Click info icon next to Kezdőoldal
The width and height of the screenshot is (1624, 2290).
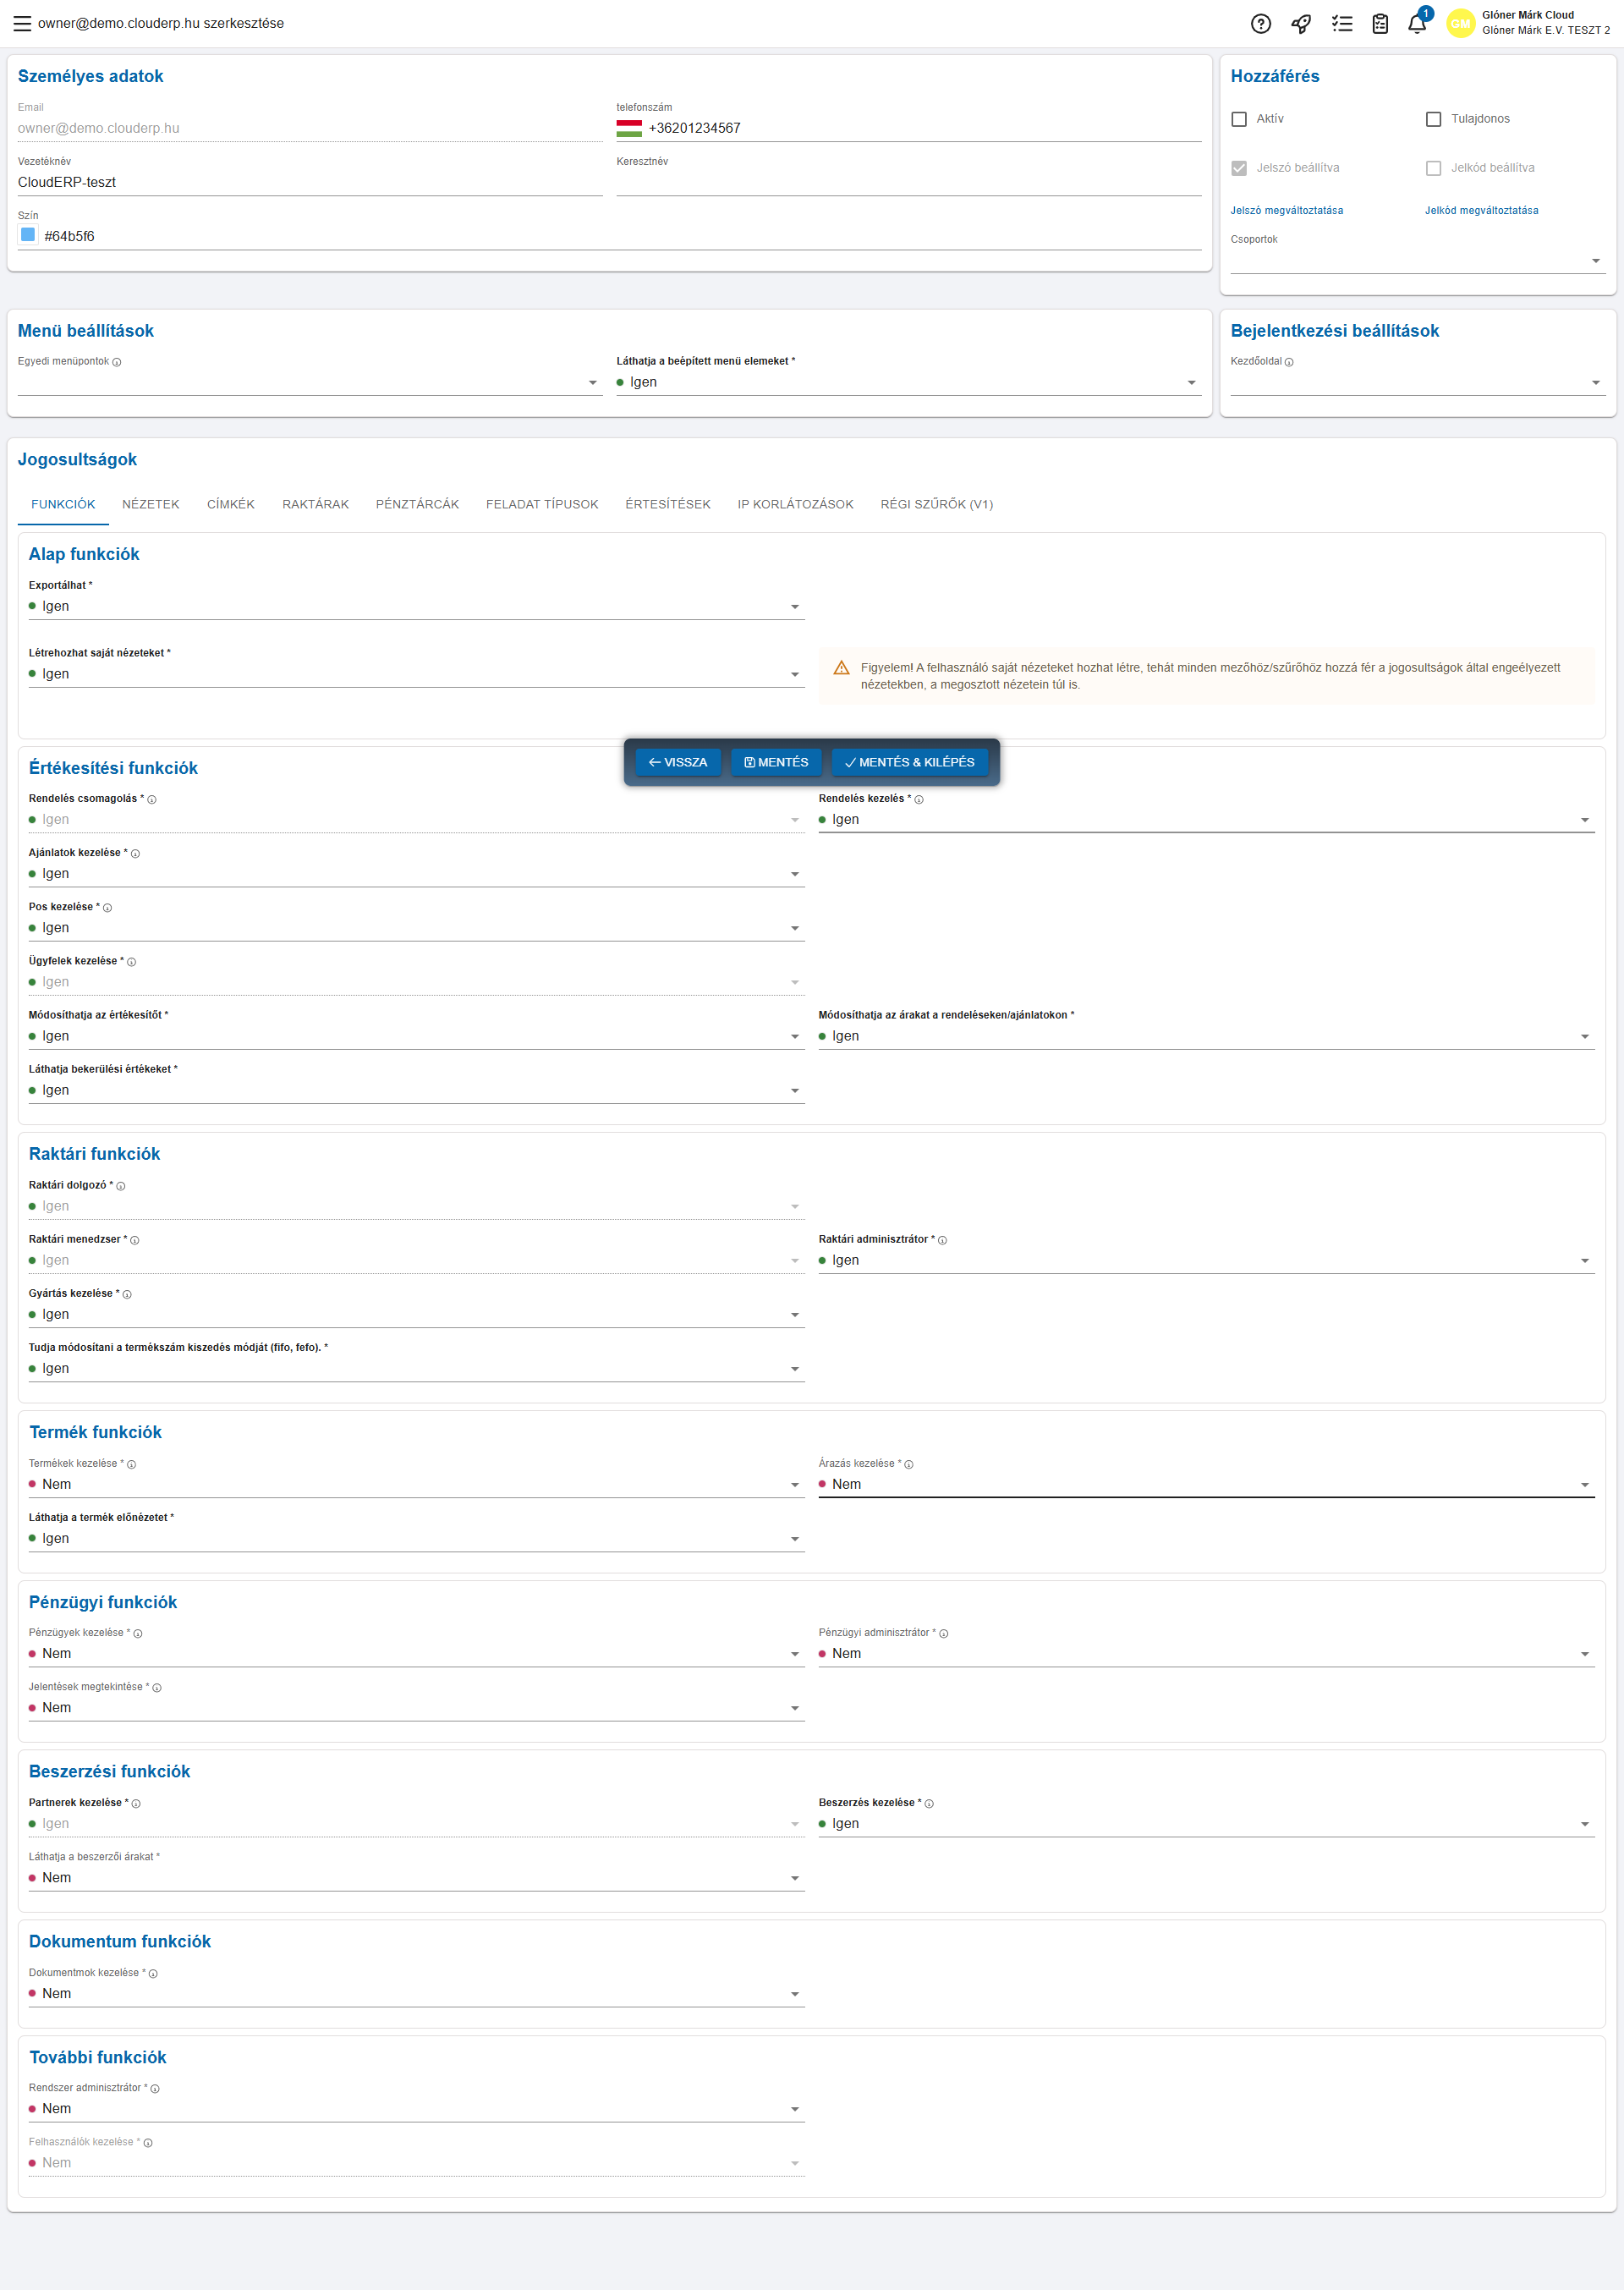(x=1289, y=362)
